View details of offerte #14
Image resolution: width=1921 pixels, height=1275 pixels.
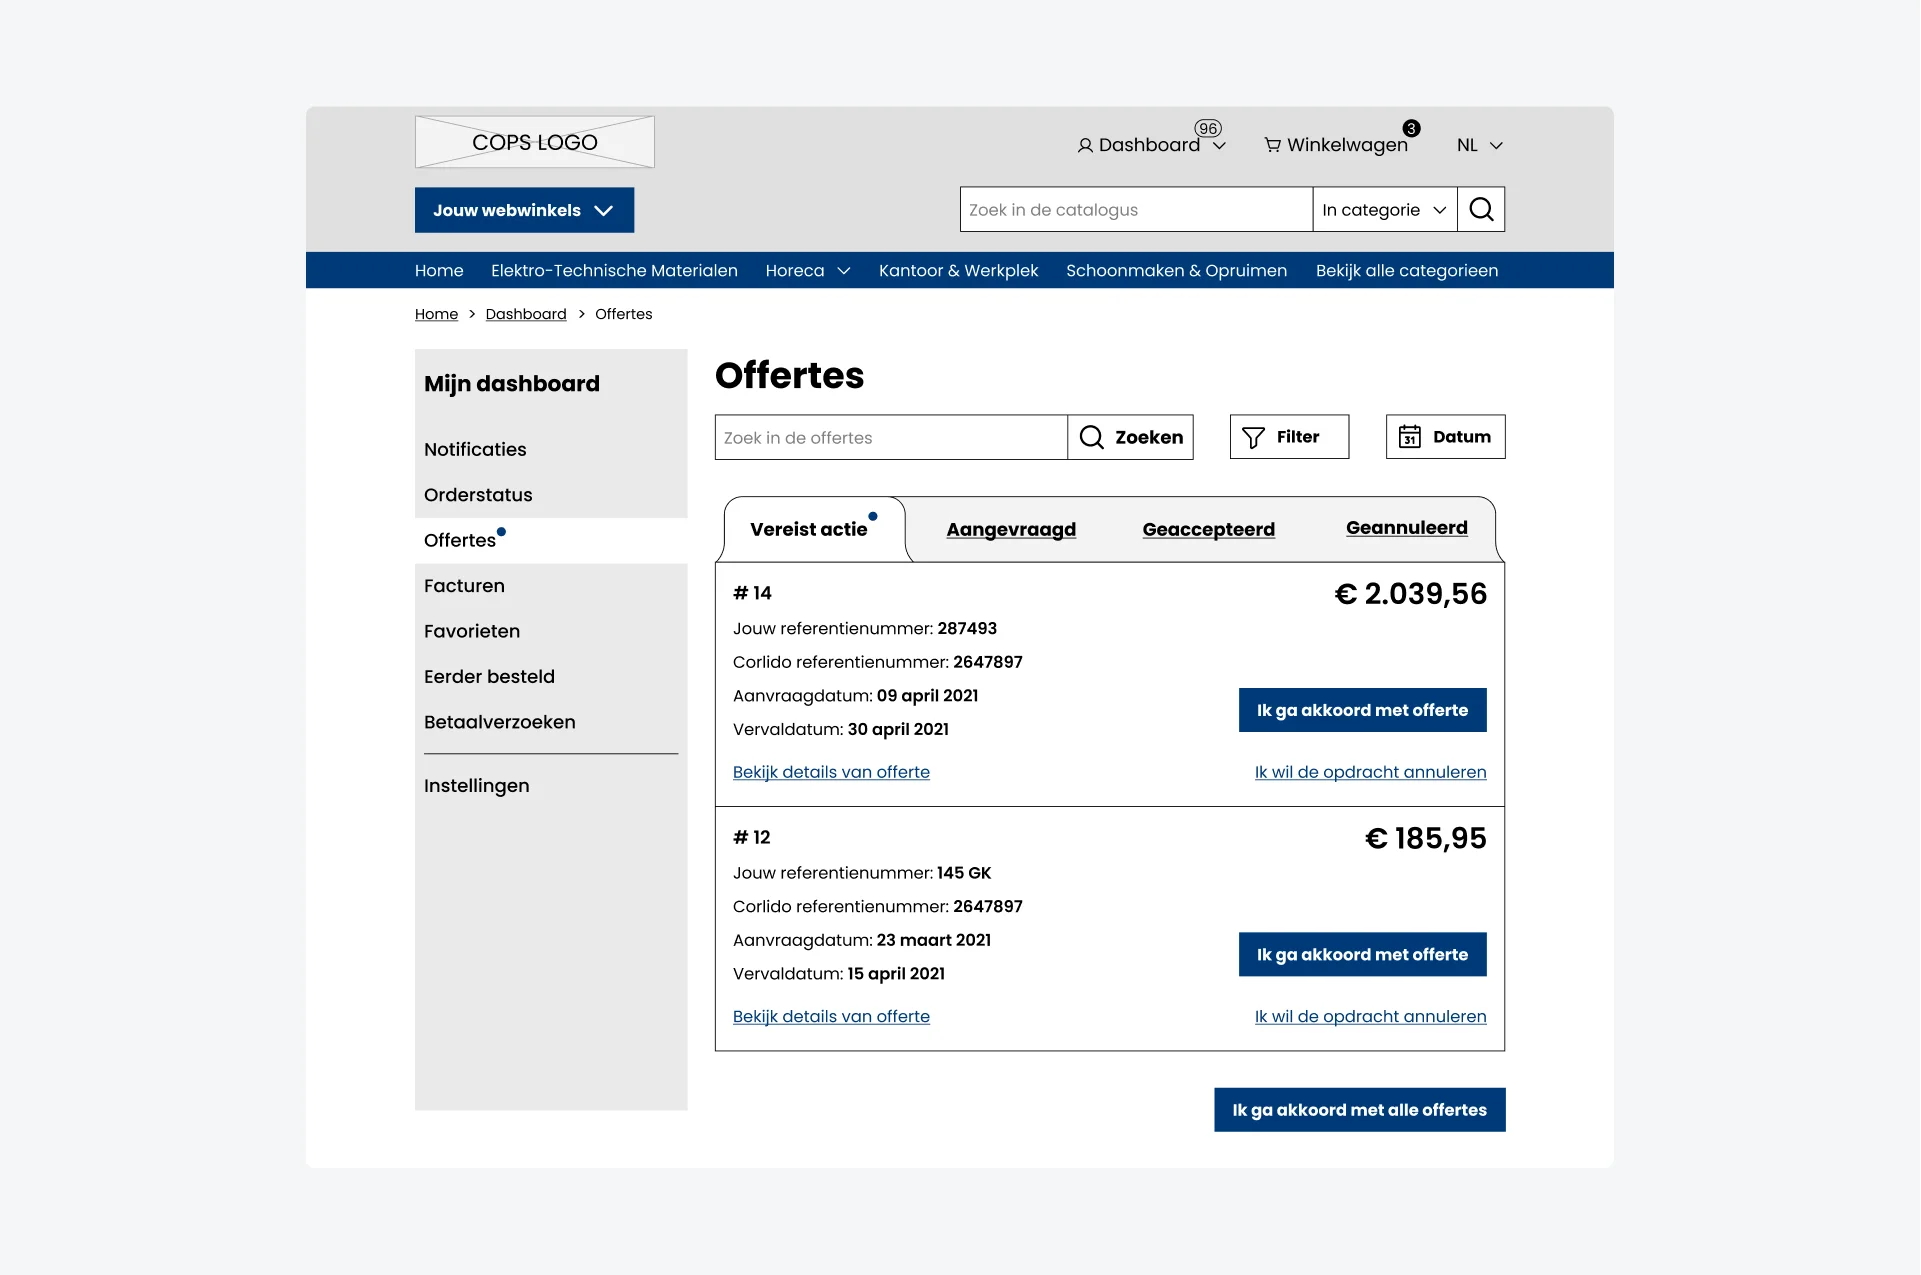coord(831,772)
